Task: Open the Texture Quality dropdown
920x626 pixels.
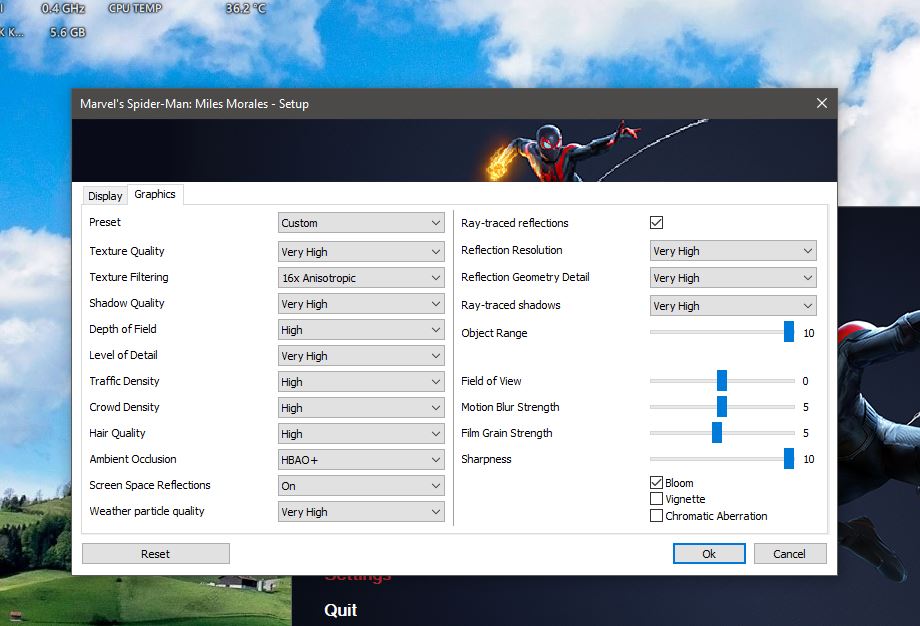Action: coord(361,252)
